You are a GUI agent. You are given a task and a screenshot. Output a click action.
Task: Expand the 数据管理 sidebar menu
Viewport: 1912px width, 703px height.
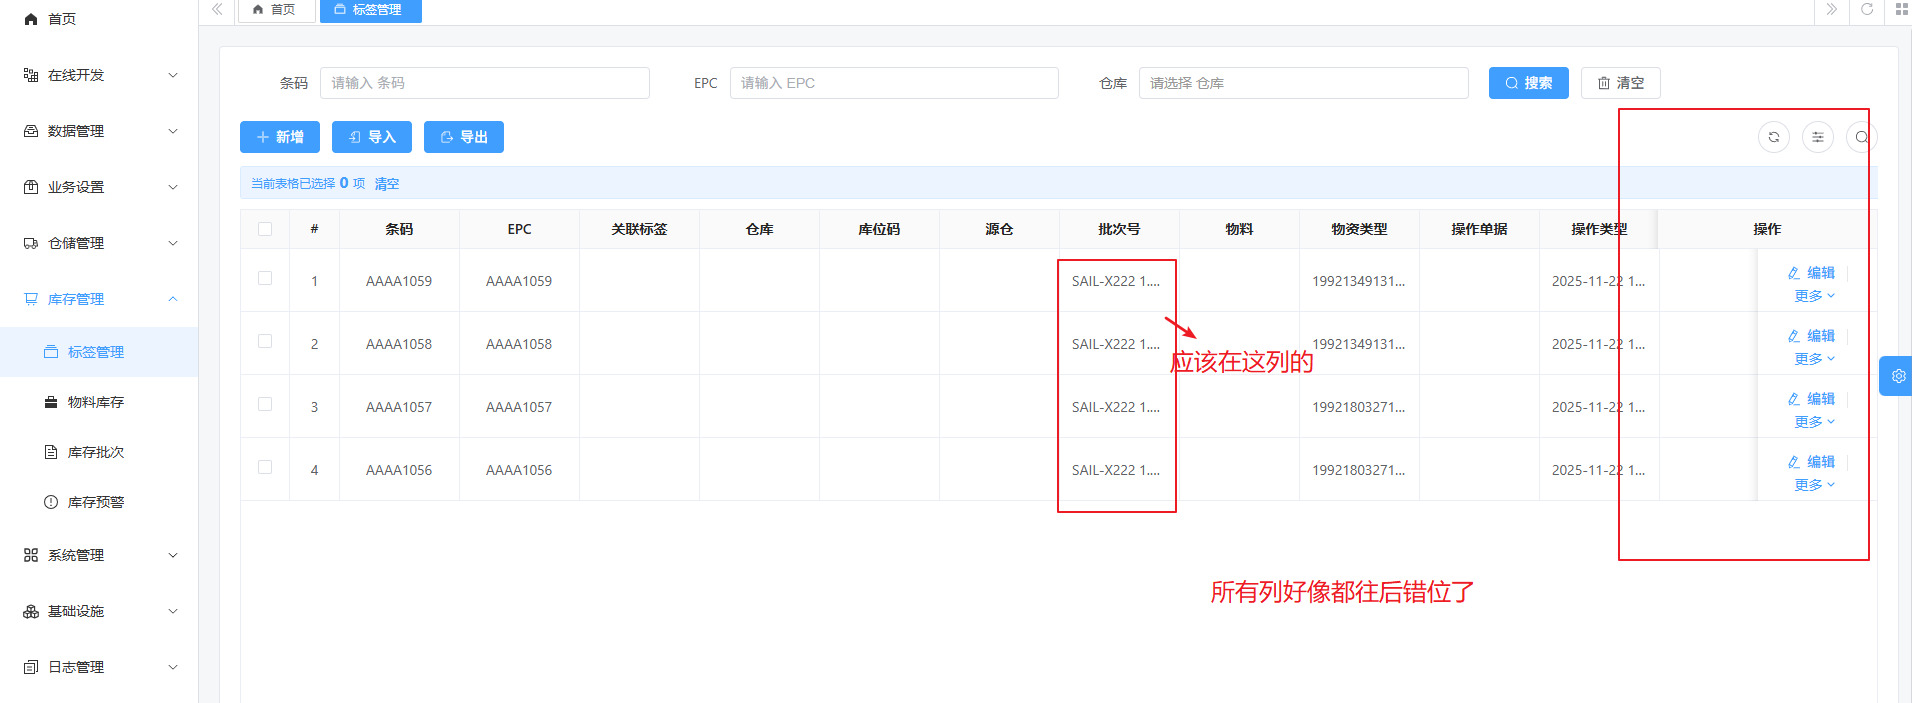click(x=99, y=131)
